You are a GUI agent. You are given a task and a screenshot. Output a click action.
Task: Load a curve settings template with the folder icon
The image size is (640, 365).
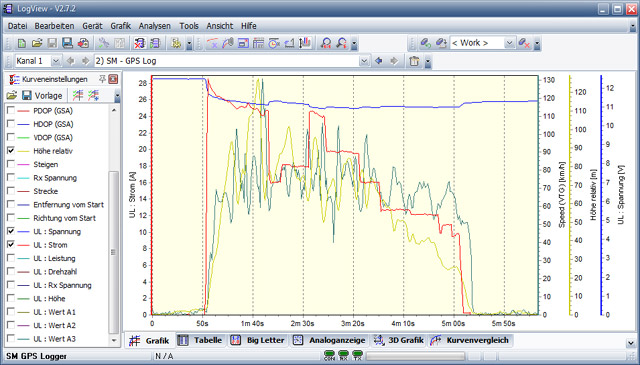pos(11,96)
